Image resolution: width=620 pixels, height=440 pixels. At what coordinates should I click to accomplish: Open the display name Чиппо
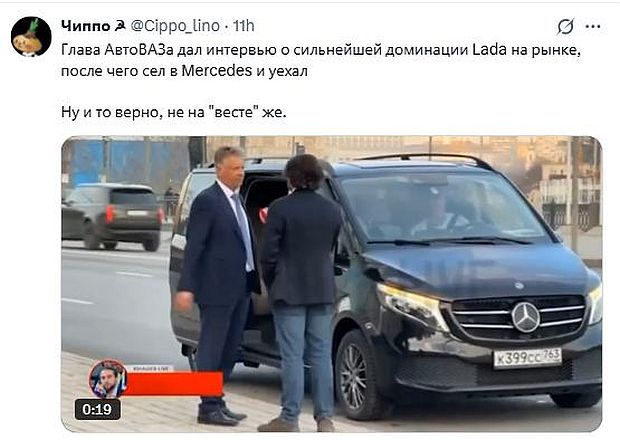[x=86, y=26]
